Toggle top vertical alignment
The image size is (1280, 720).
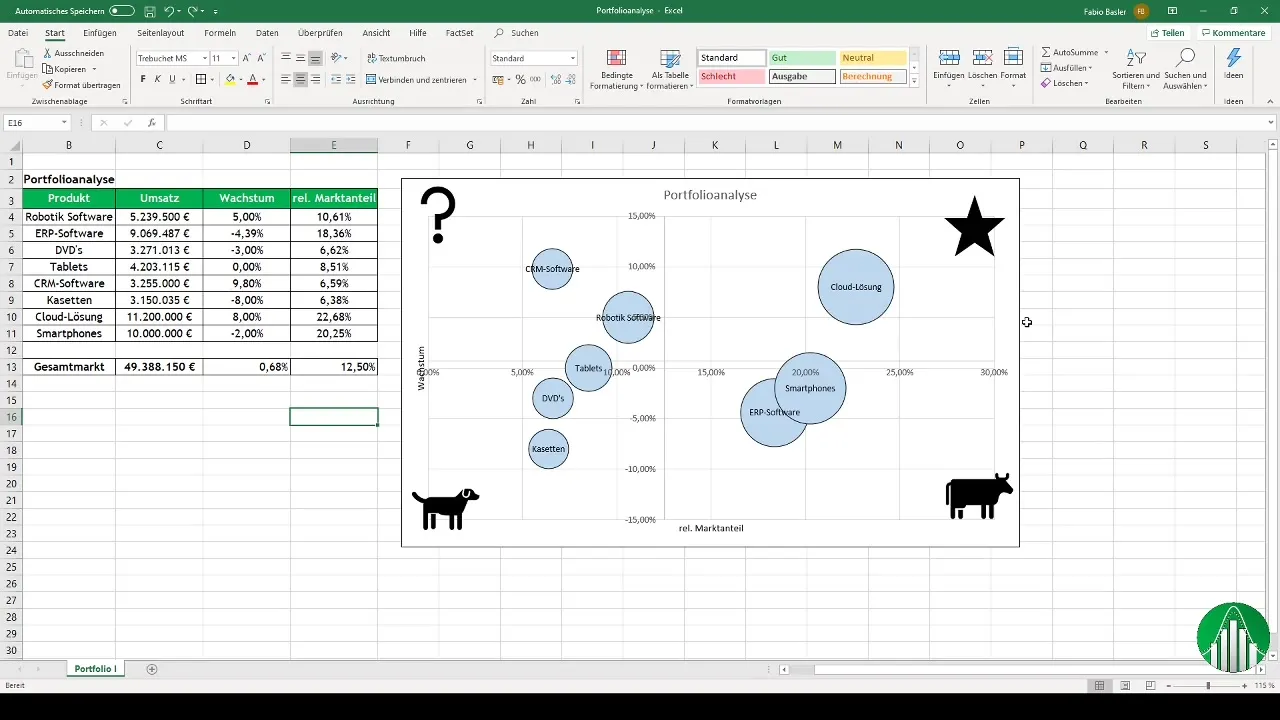click(x=286, y=58)
